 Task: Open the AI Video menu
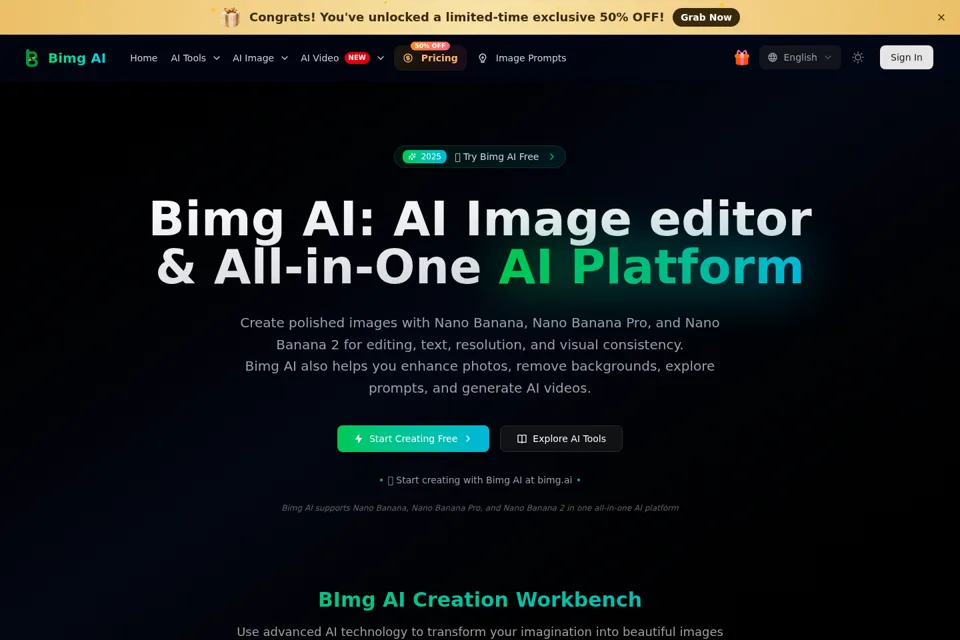coord(320,58)
